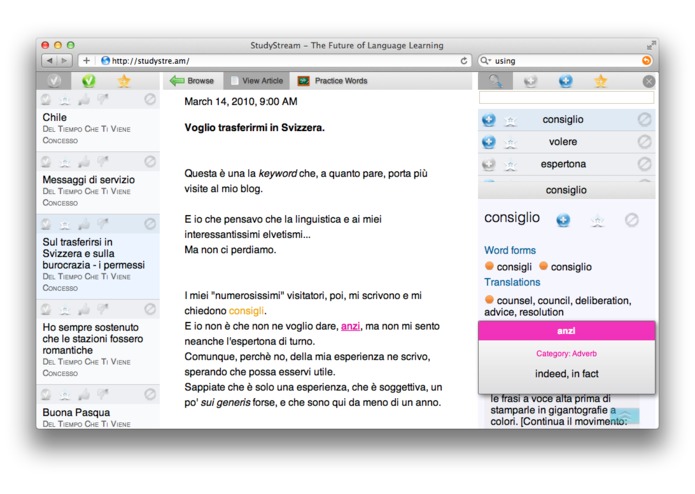The image size is (695, 494).
Task: Star the espertona word
Action: [x=511, y=165]
